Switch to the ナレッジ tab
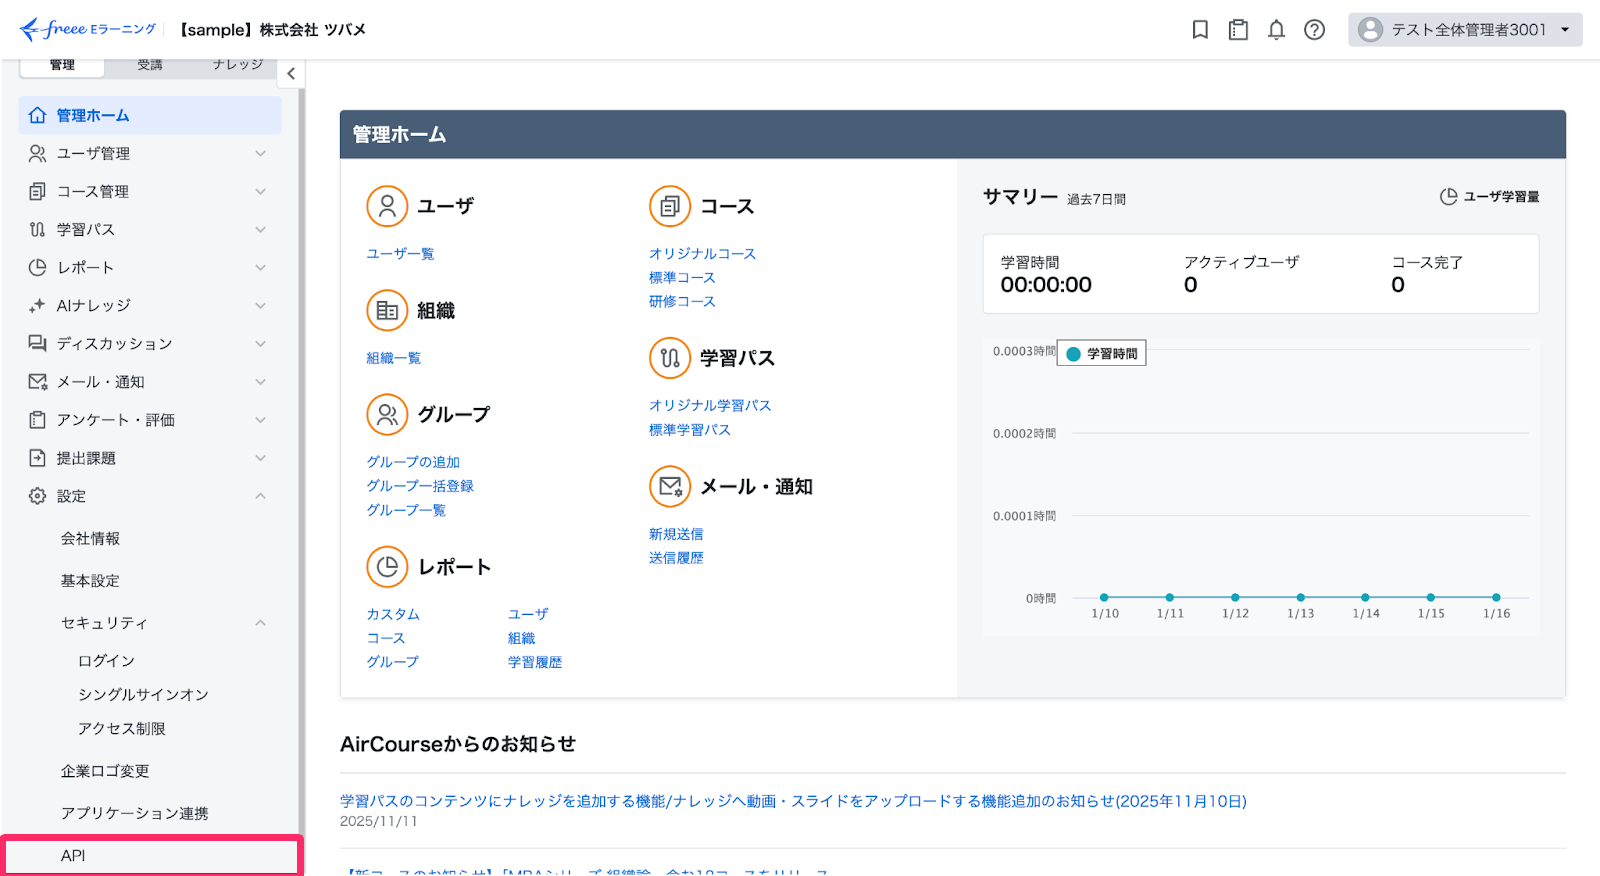Image resolution: width=1600 pixels, height=876 pixels. point(237,65)
